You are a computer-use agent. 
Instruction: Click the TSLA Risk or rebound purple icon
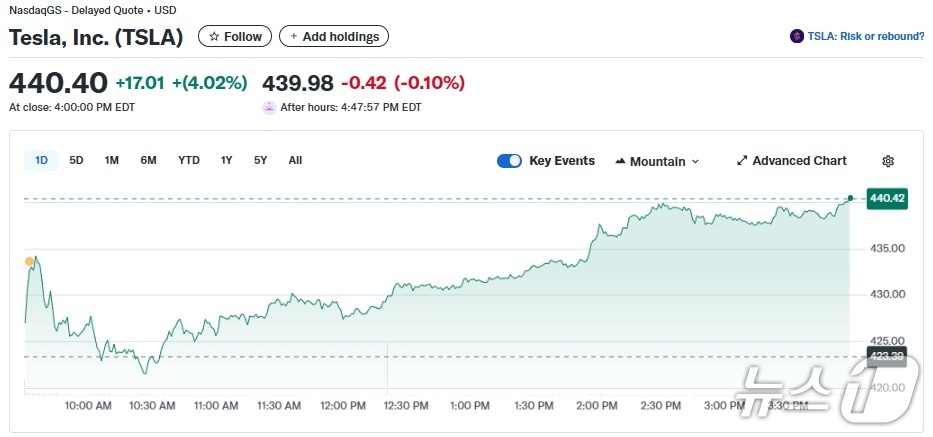797,37
